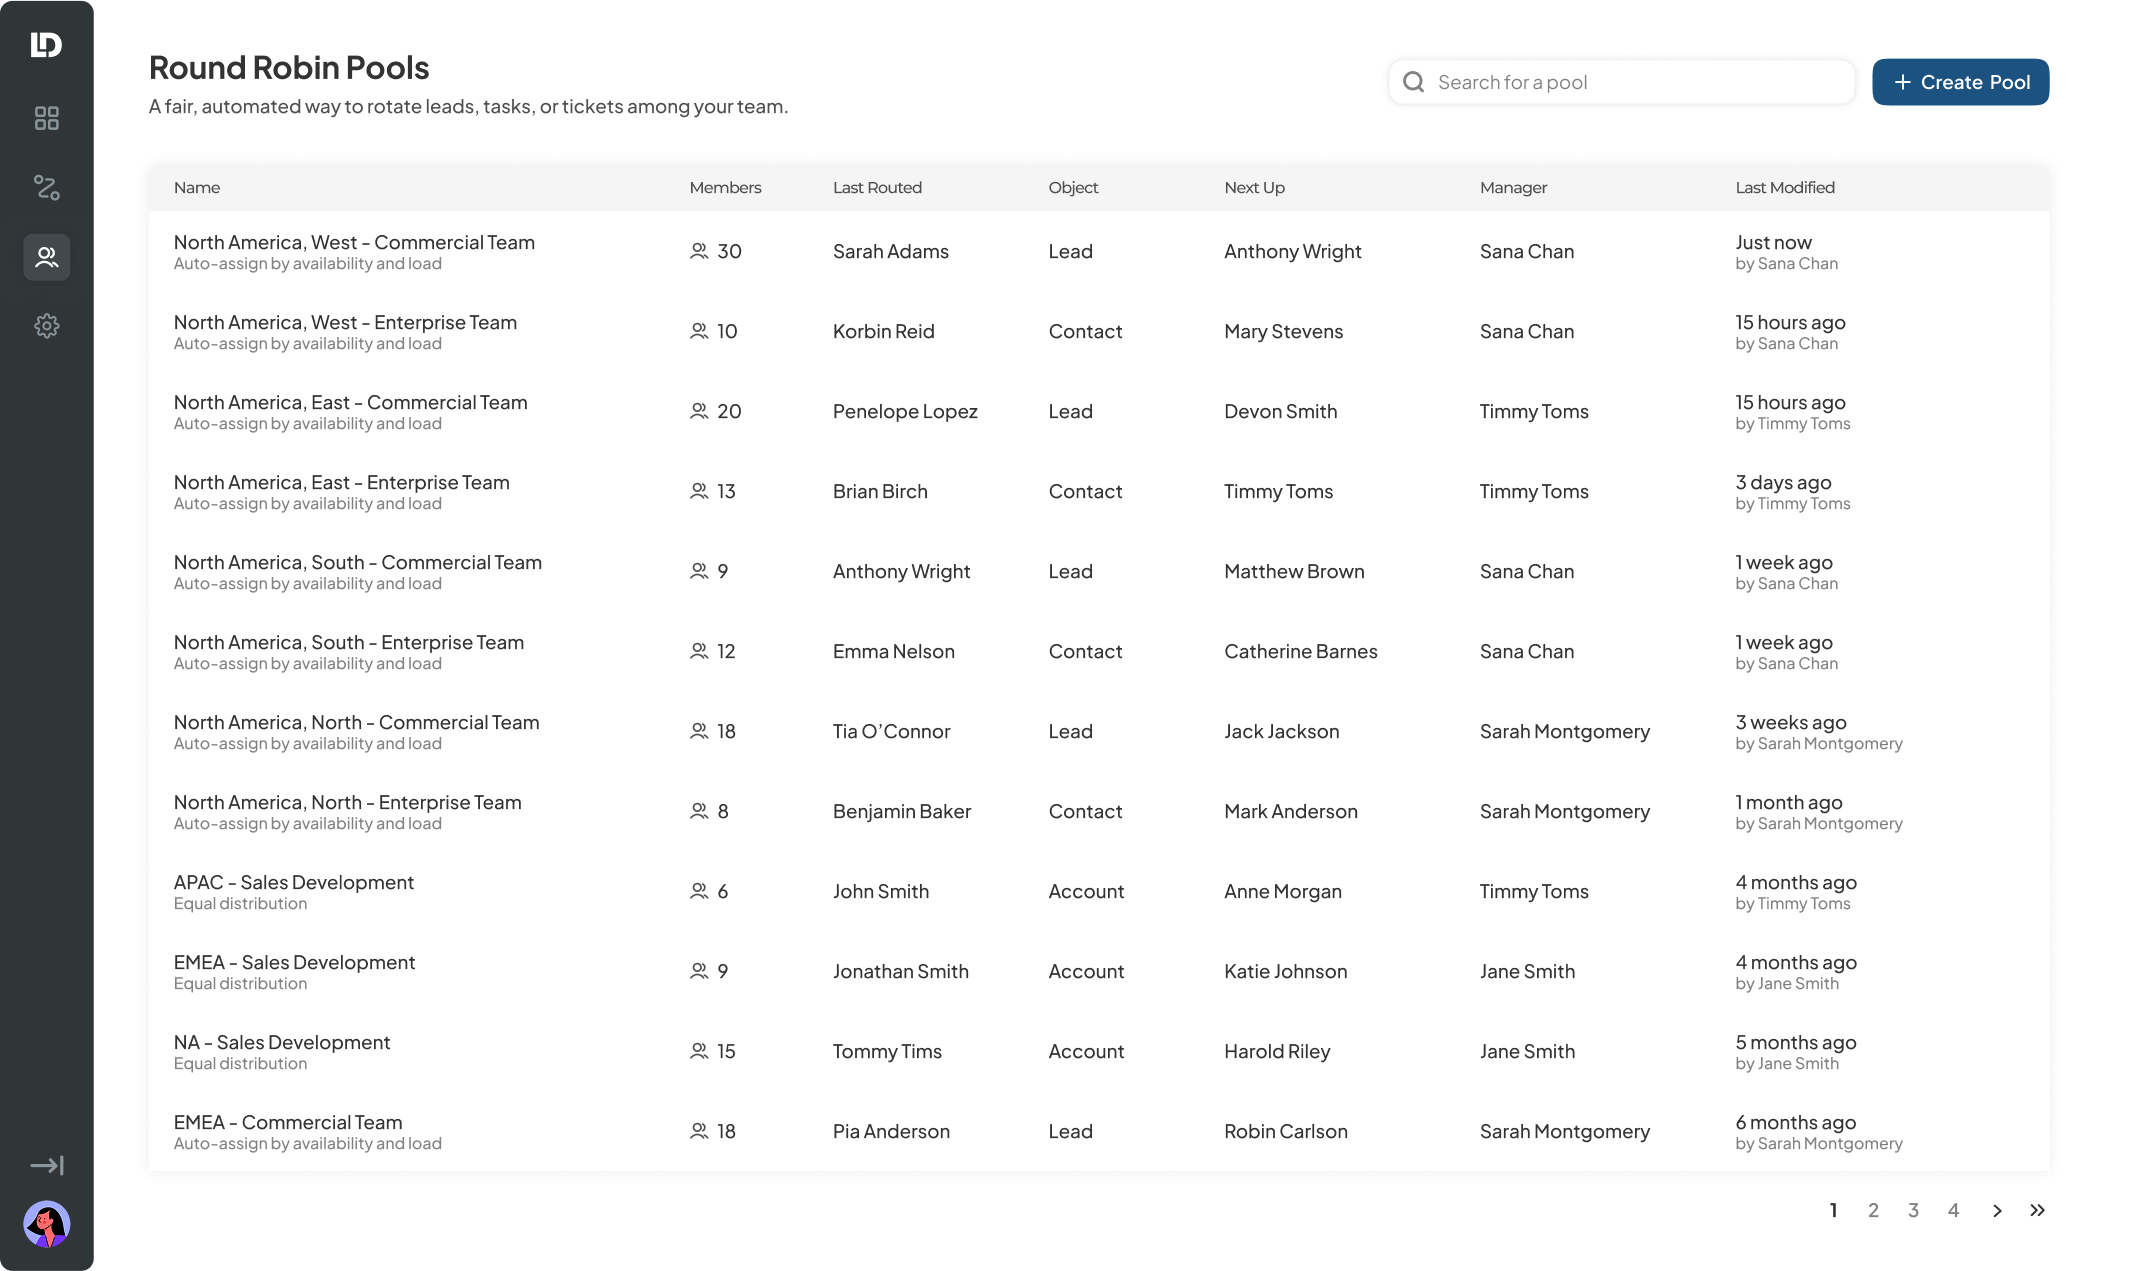
Task: Click the LD logo in the sidebar
Action: 46,45
